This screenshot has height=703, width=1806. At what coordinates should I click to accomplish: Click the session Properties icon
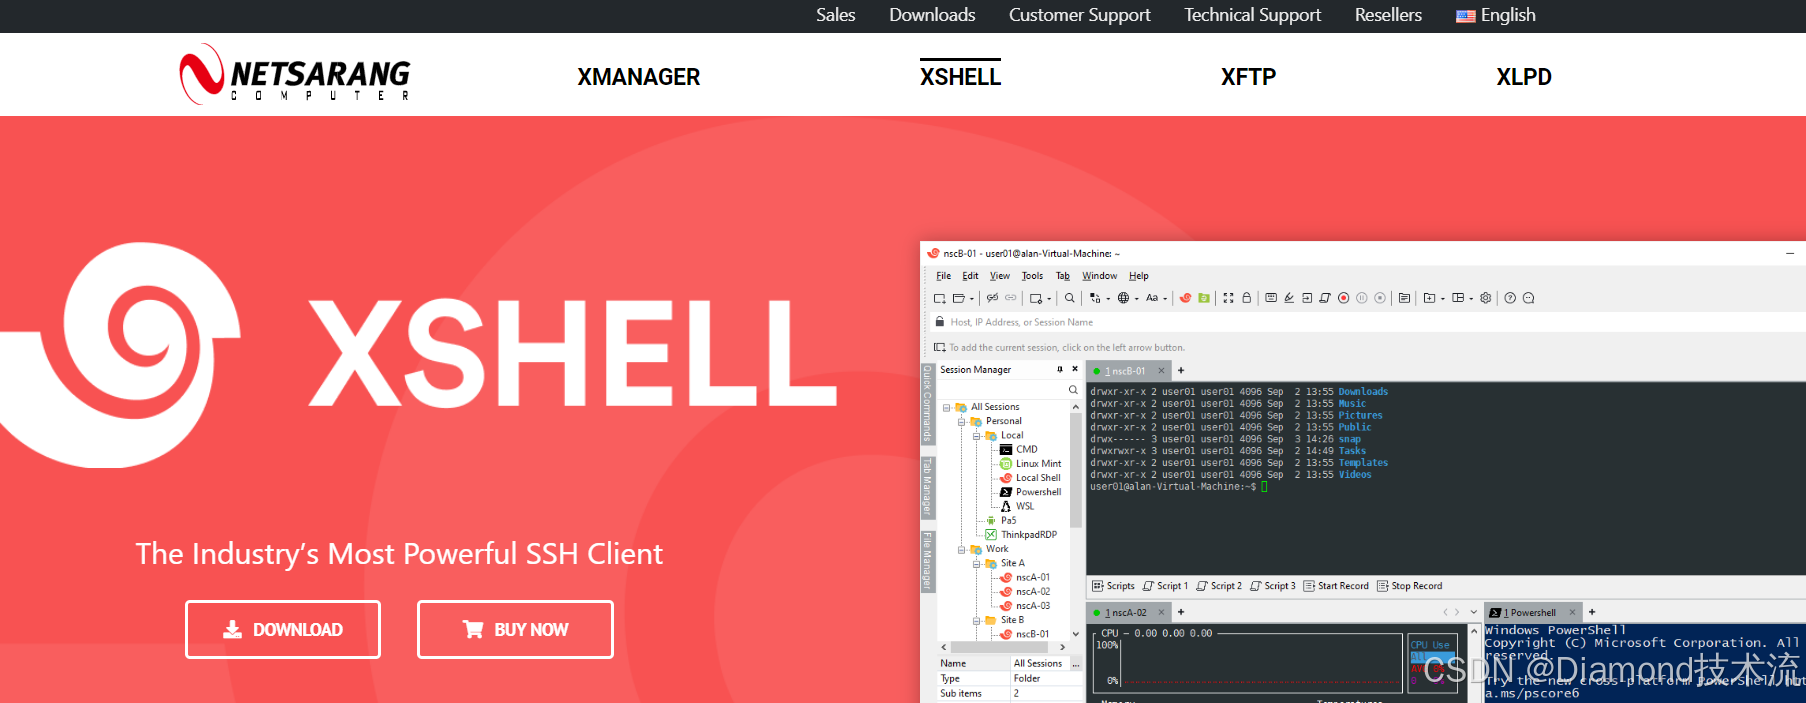click(x=1036, y=298)
